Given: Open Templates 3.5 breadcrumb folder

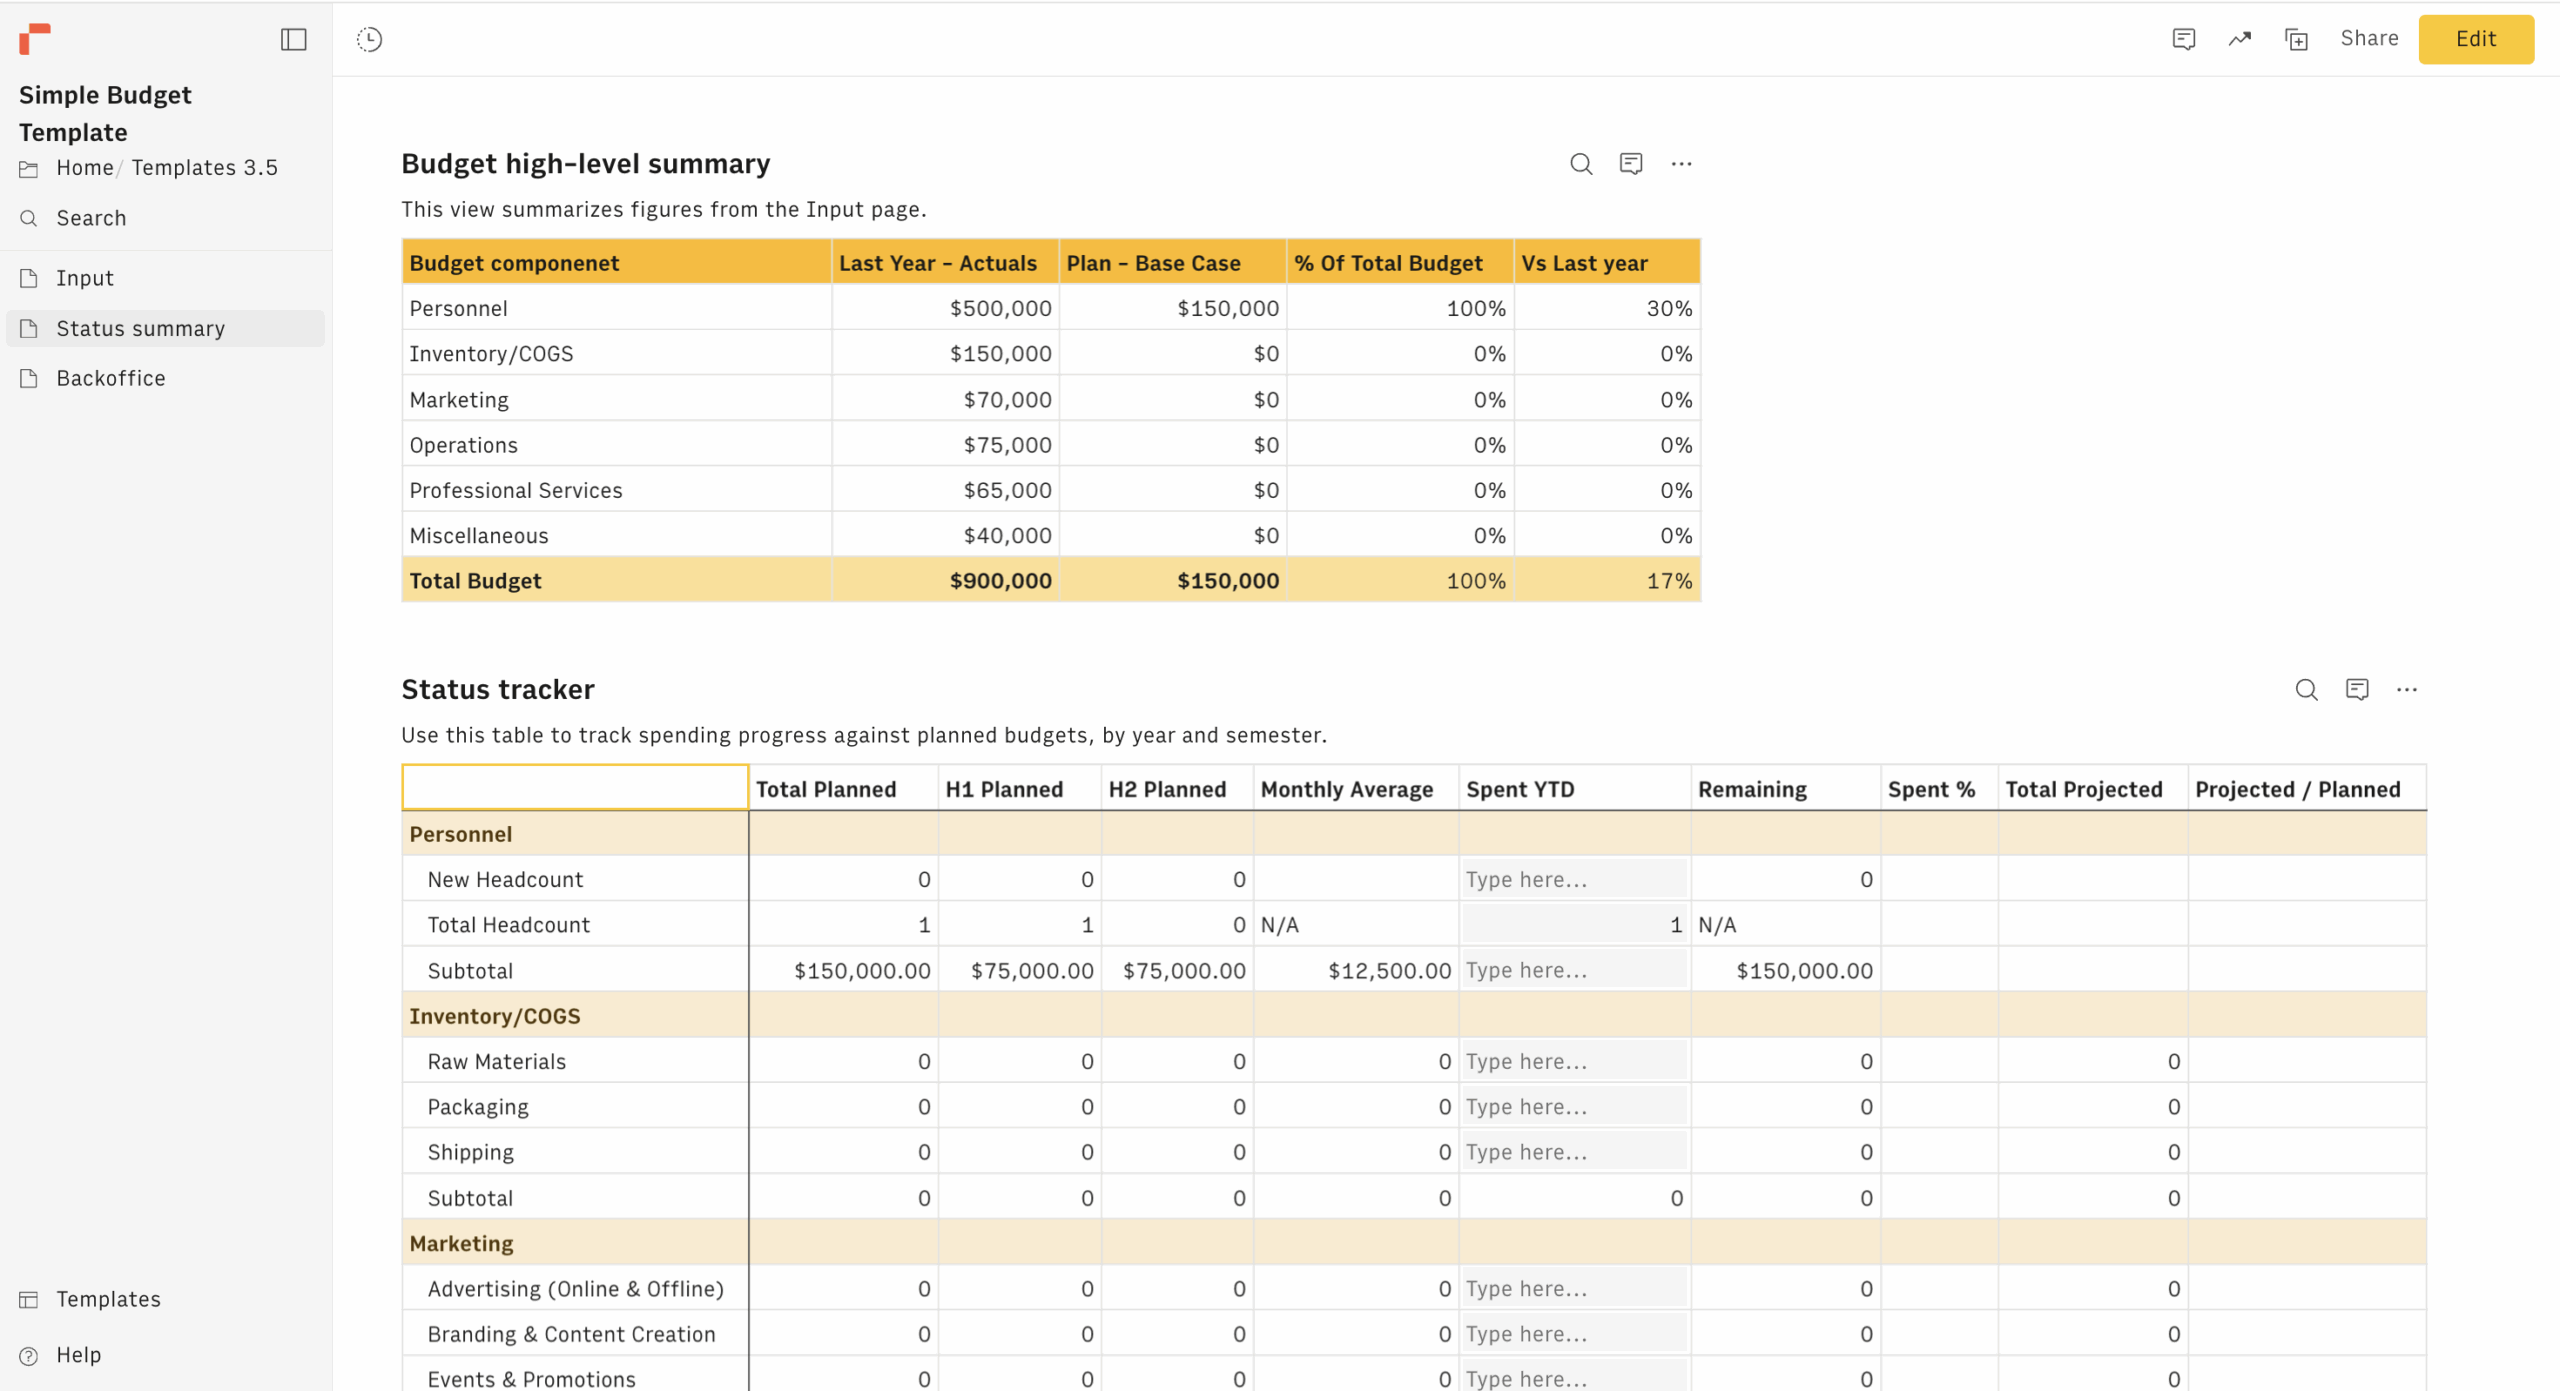Looking at the screenshot, I should [x=204, y=168].
